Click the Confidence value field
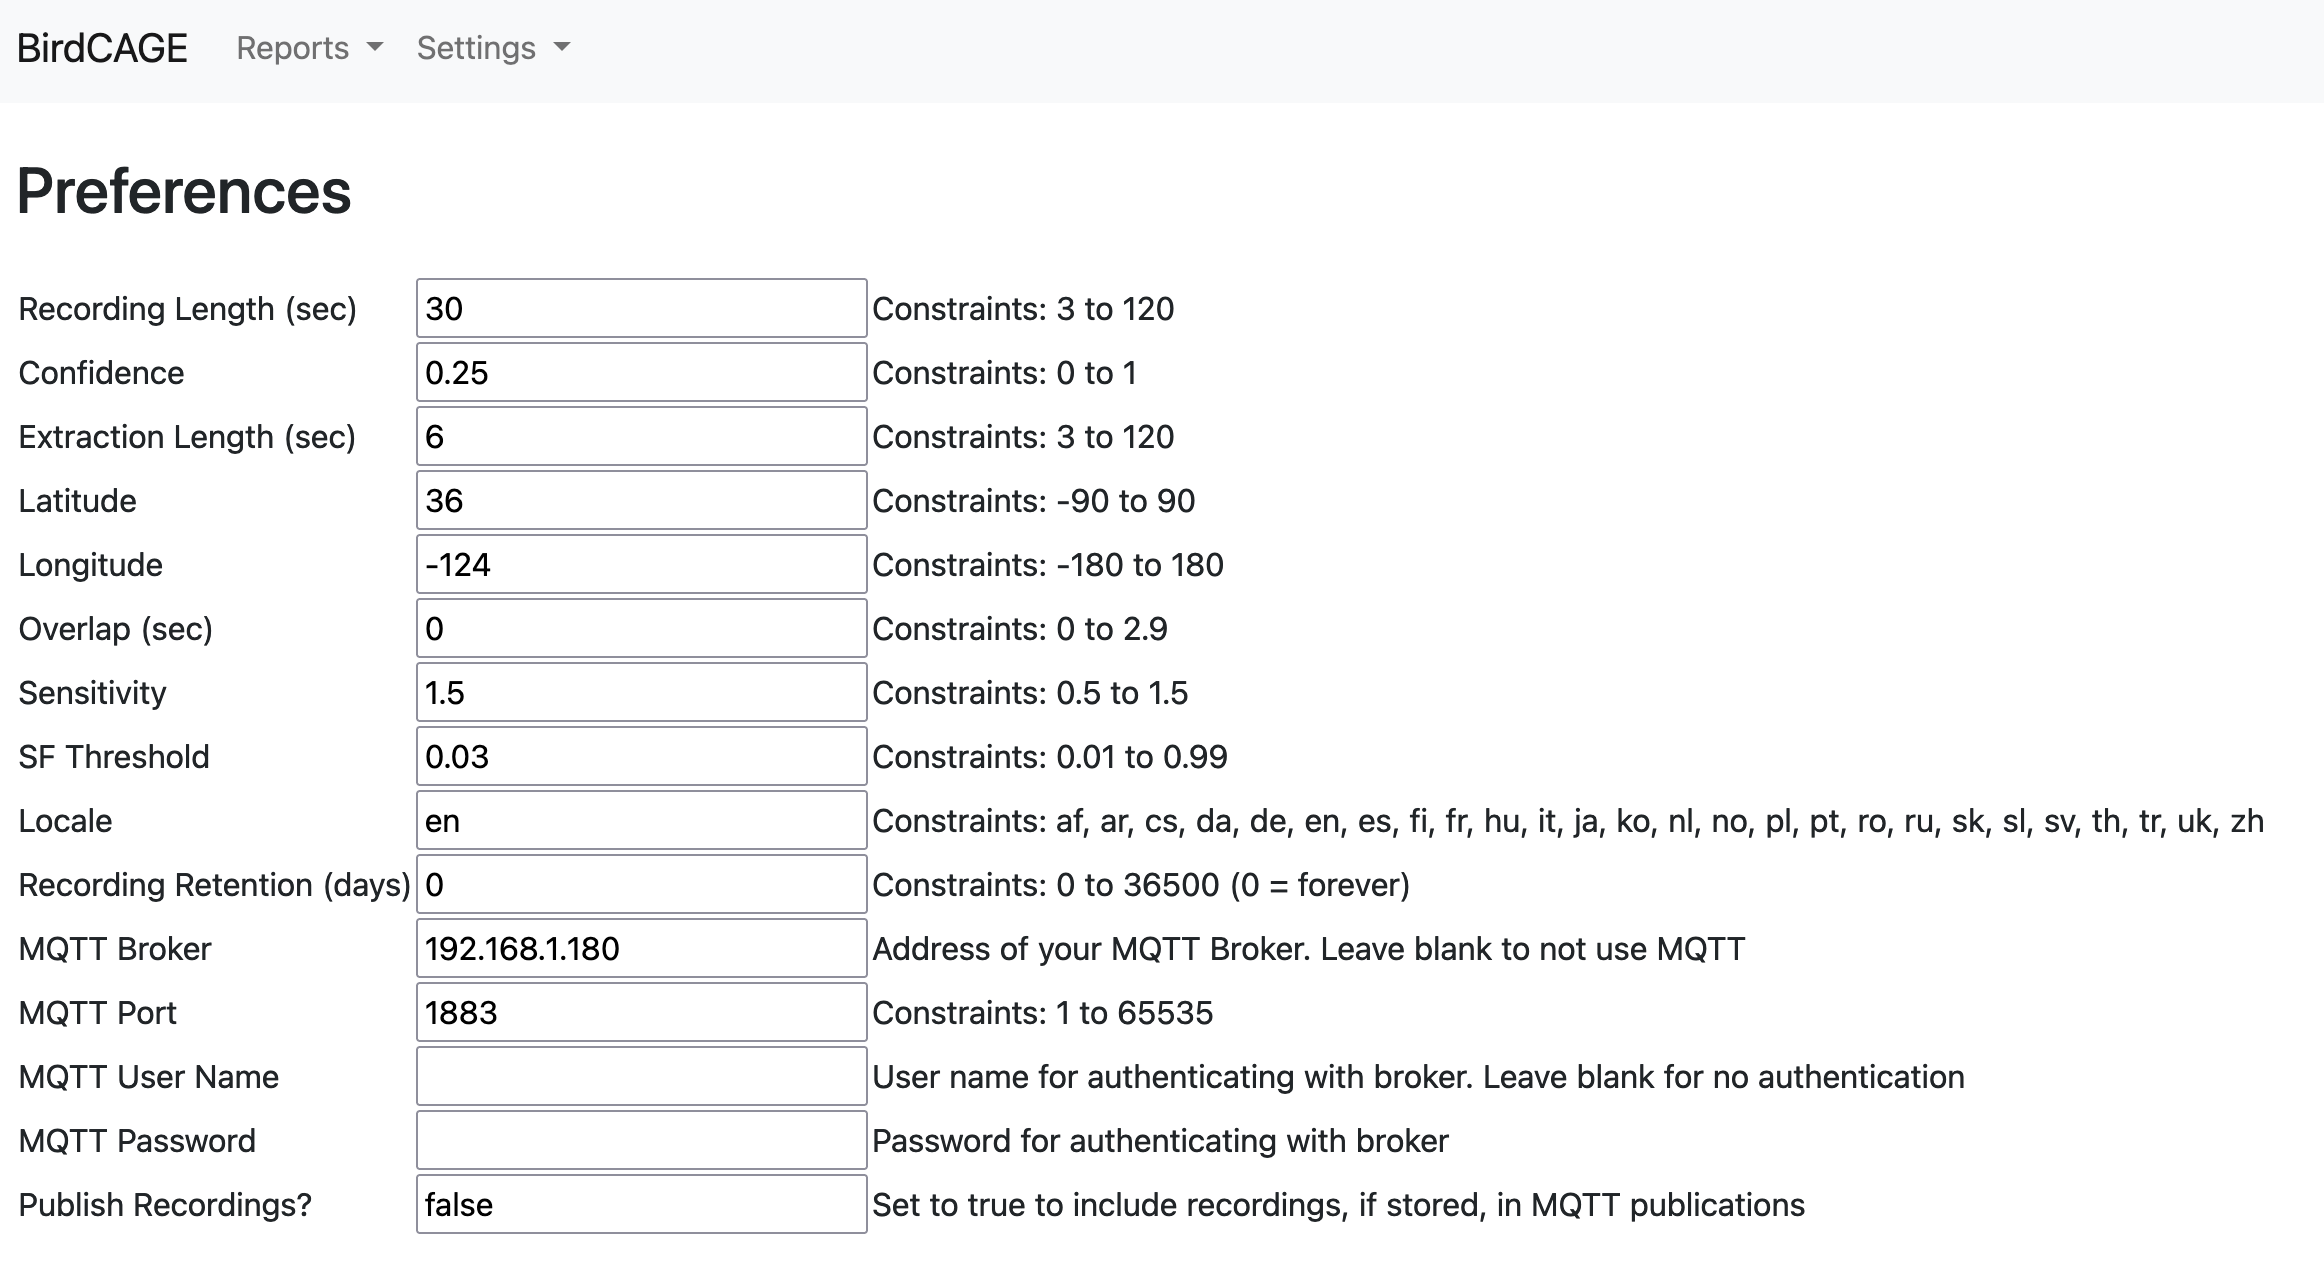This screenshot has width=2324, height=1272. (x=641, y=372)
